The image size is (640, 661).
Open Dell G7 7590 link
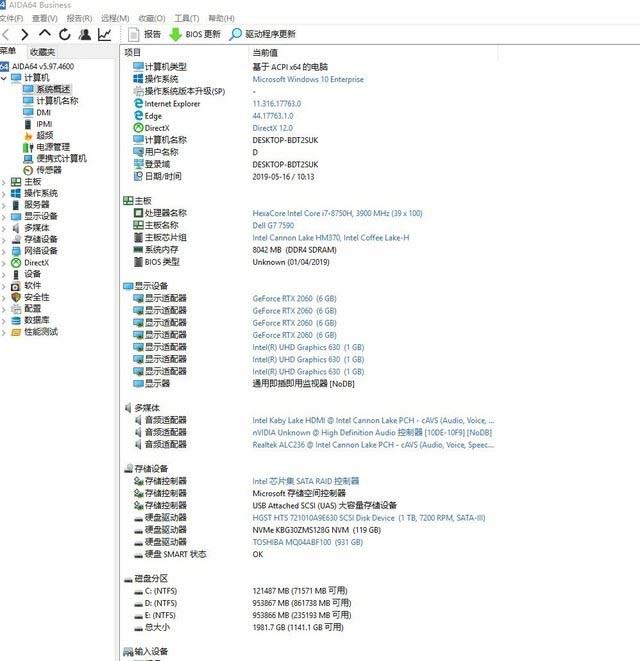273,226
